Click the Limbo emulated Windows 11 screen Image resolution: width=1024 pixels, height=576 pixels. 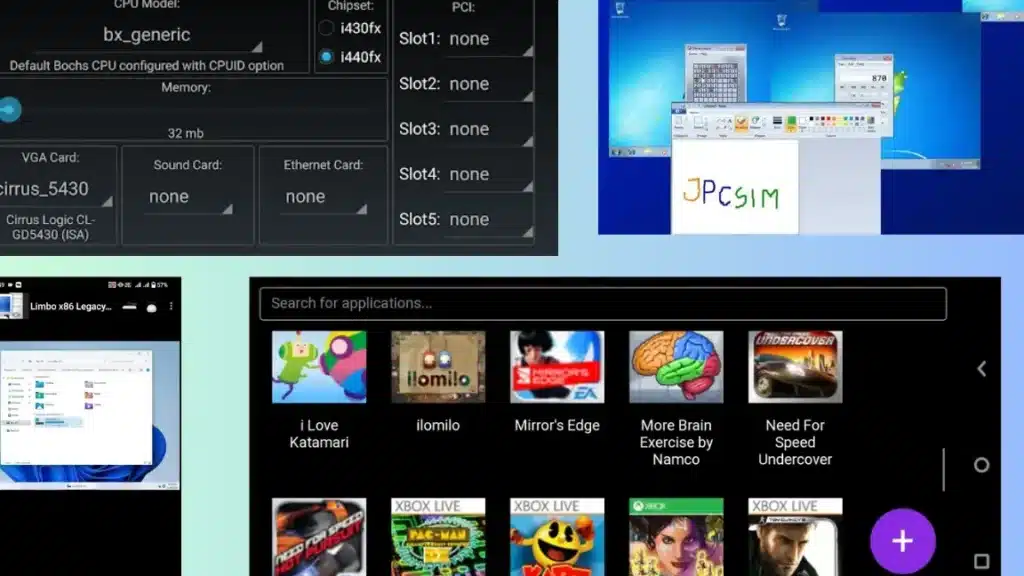coord(89,415)
